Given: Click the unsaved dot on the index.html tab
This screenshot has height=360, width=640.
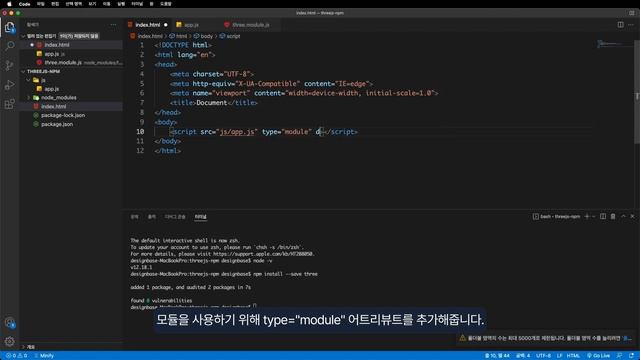Looking at the screenshot, I should tap(166, 25).
